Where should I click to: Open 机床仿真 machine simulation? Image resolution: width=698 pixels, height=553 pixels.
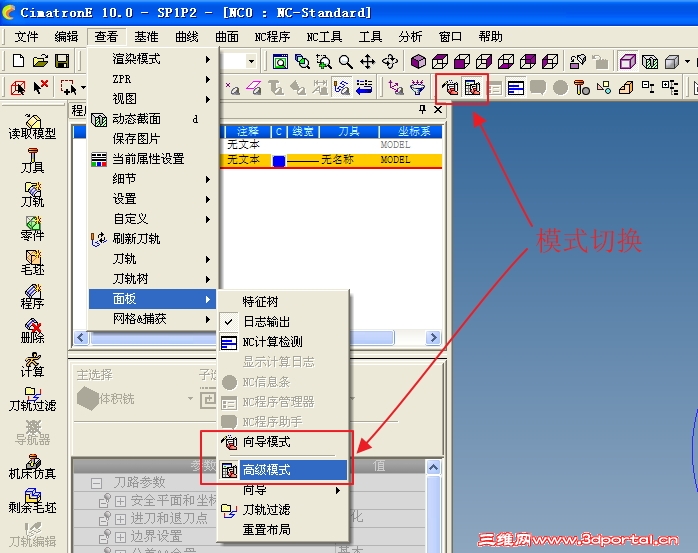click(x=32, y=467)
